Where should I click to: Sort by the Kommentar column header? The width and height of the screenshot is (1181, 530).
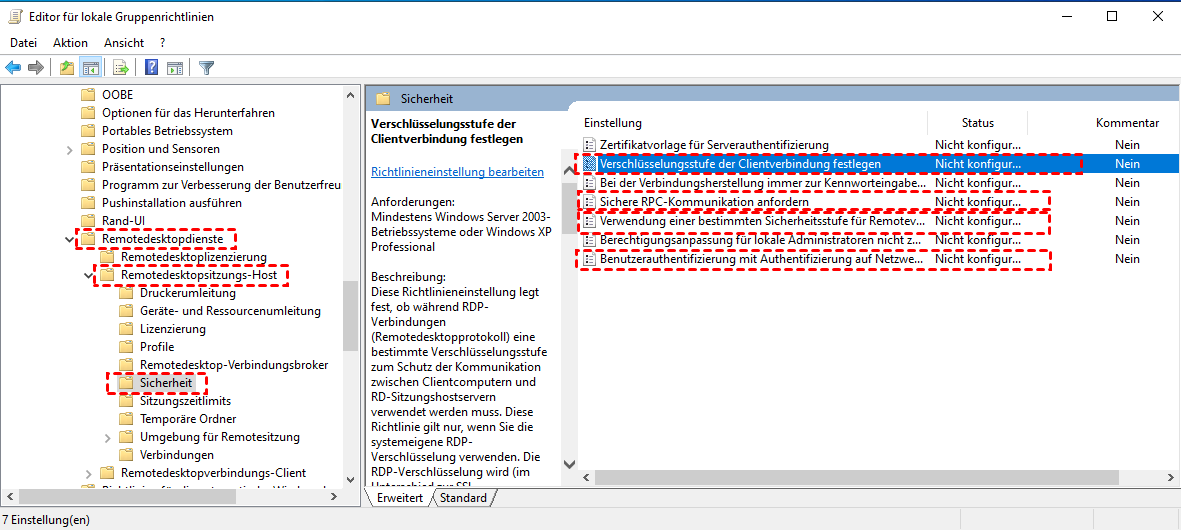(1127, 123)
